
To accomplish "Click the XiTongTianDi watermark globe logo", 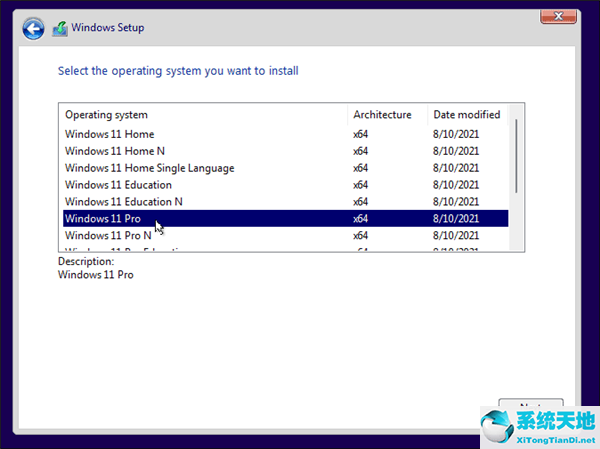I will [x=518, y=425].
